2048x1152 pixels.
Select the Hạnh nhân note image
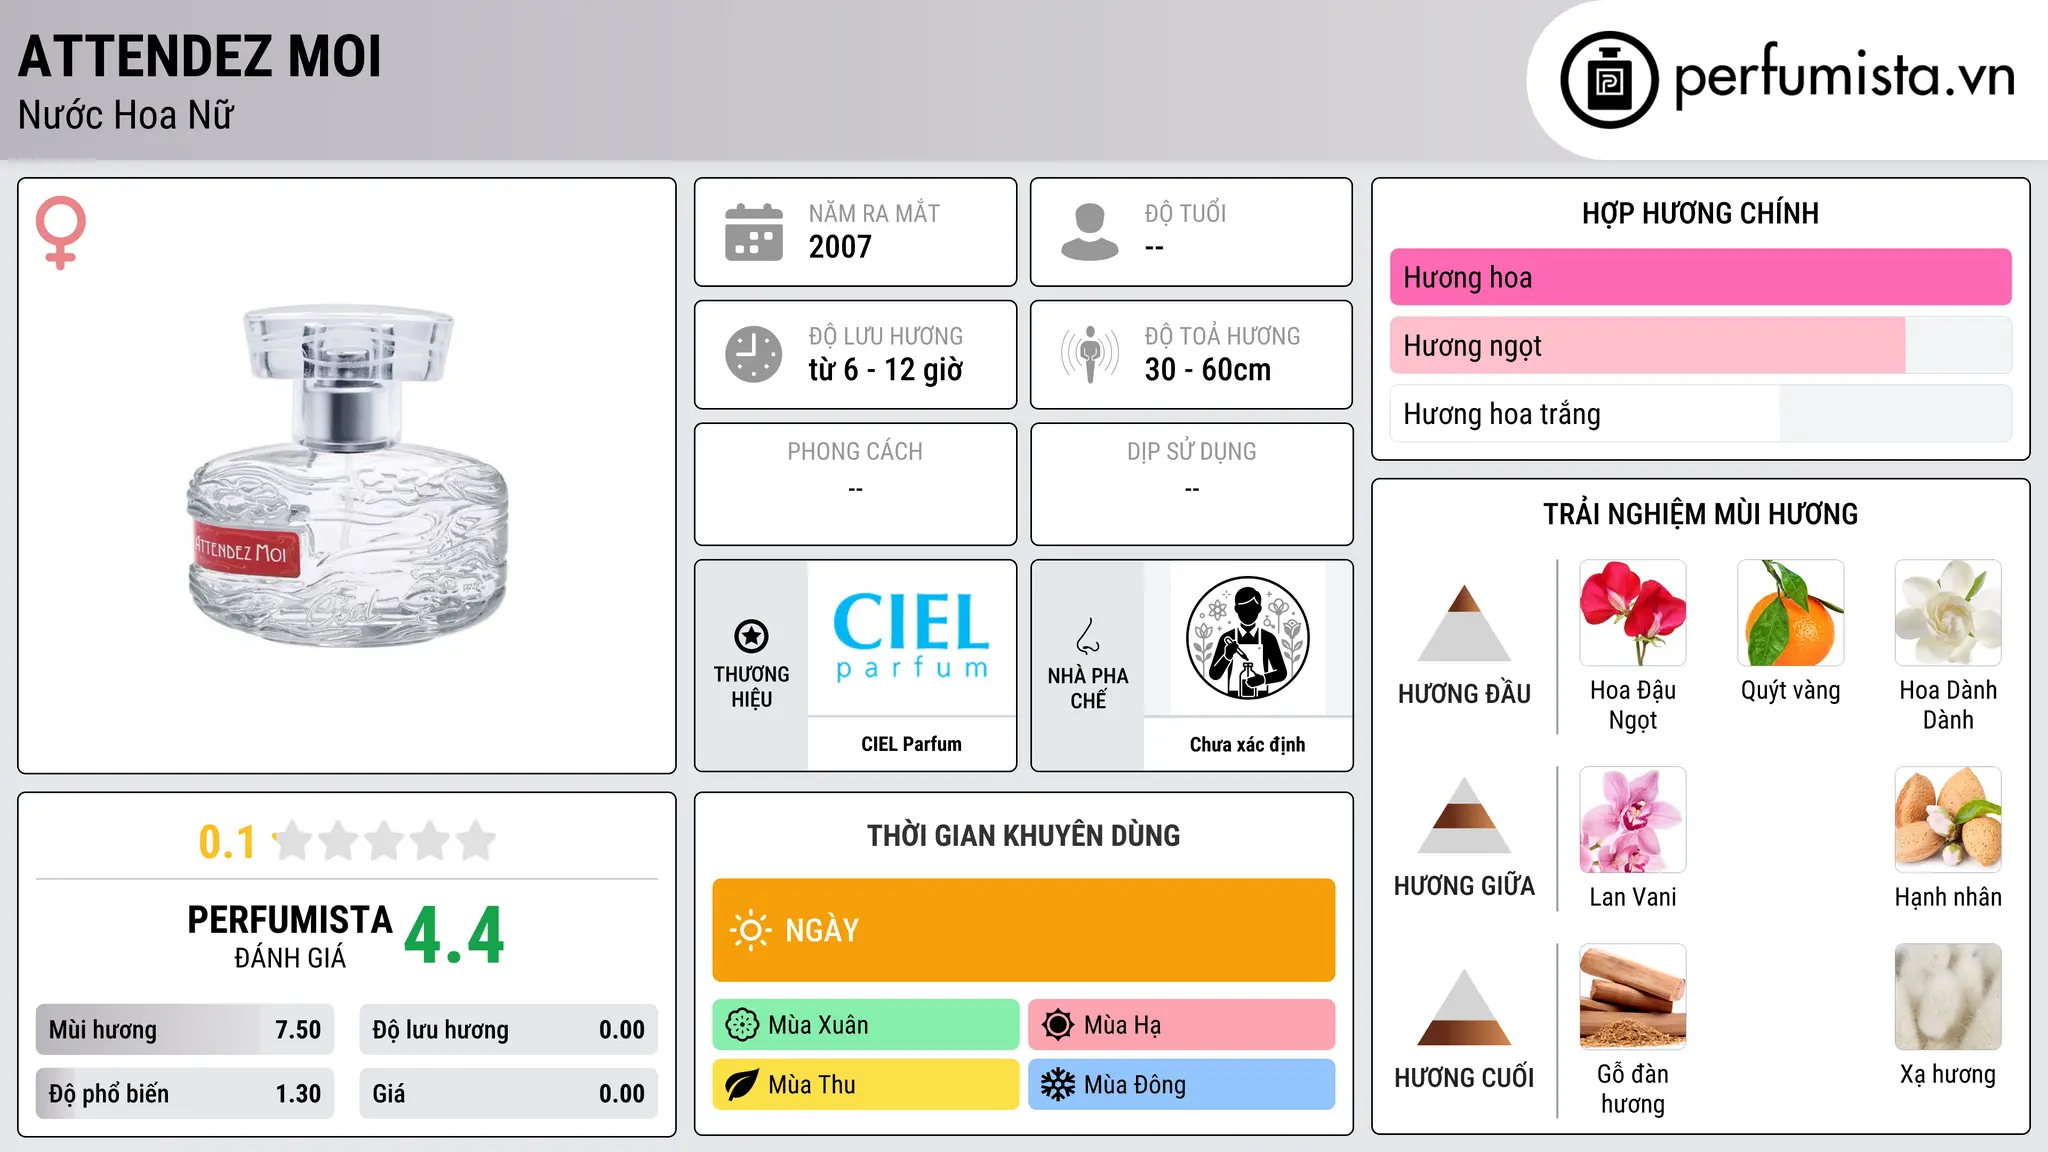pos(1948,820)
